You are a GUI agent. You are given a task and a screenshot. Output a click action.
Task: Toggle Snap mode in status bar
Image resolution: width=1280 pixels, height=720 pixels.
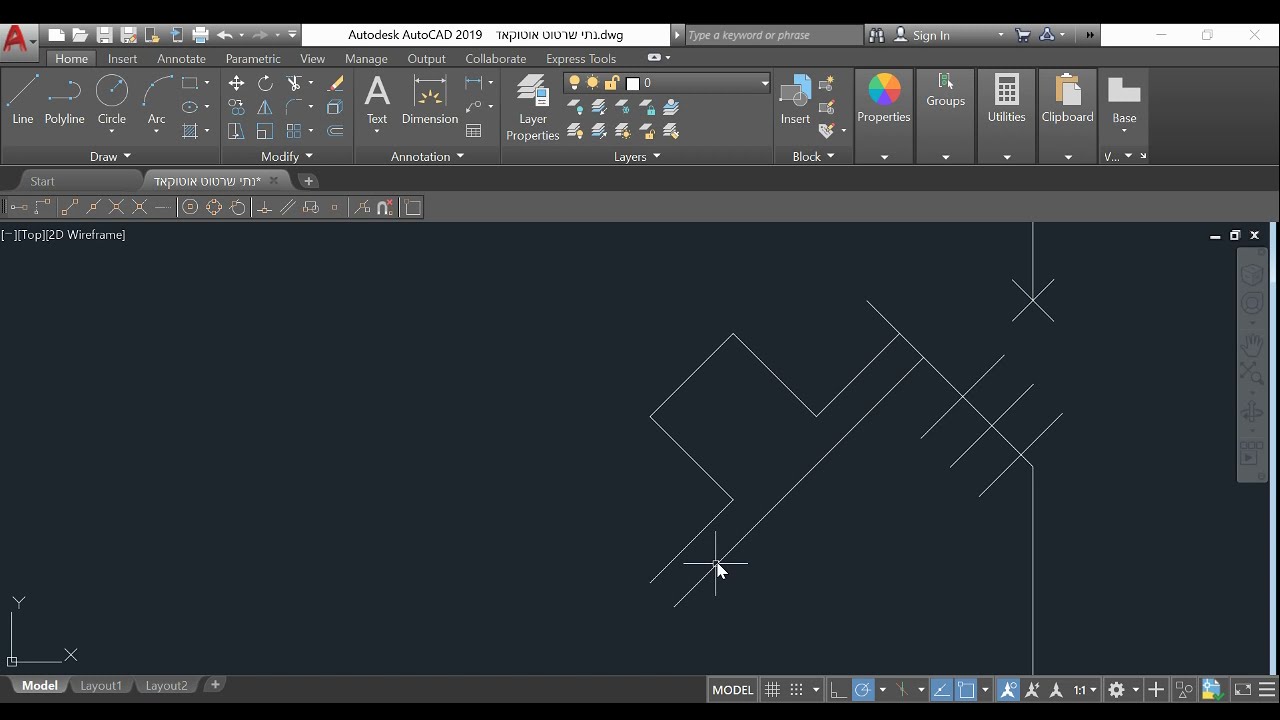[796, 690]
